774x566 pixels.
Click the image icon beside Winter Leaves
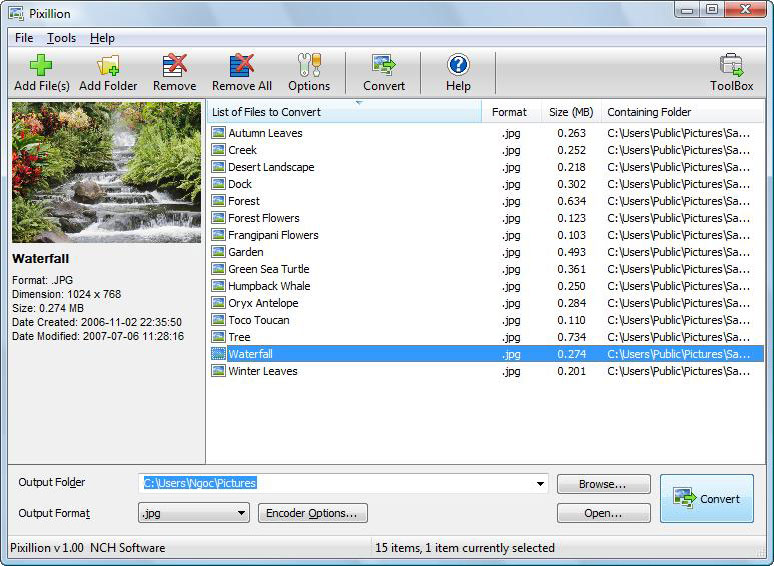pos(218,371)
